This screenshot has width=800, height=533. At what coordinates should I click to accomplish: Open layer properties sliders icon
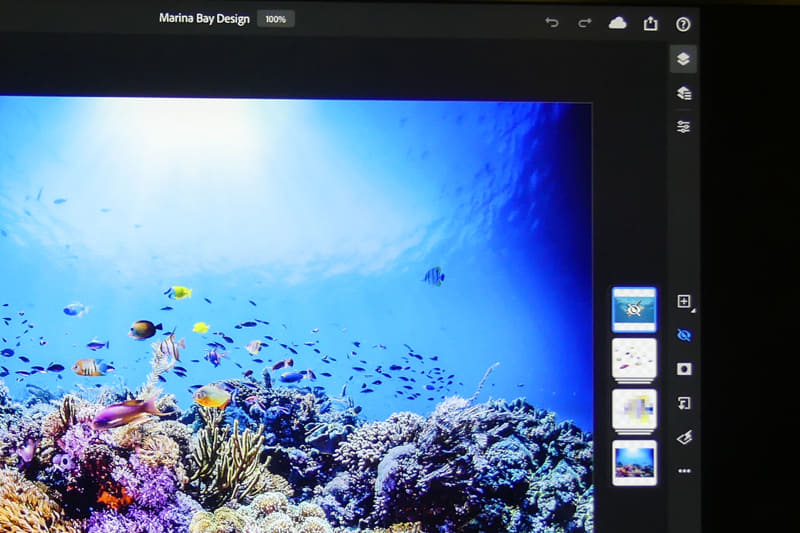click(x=684, y=126)
